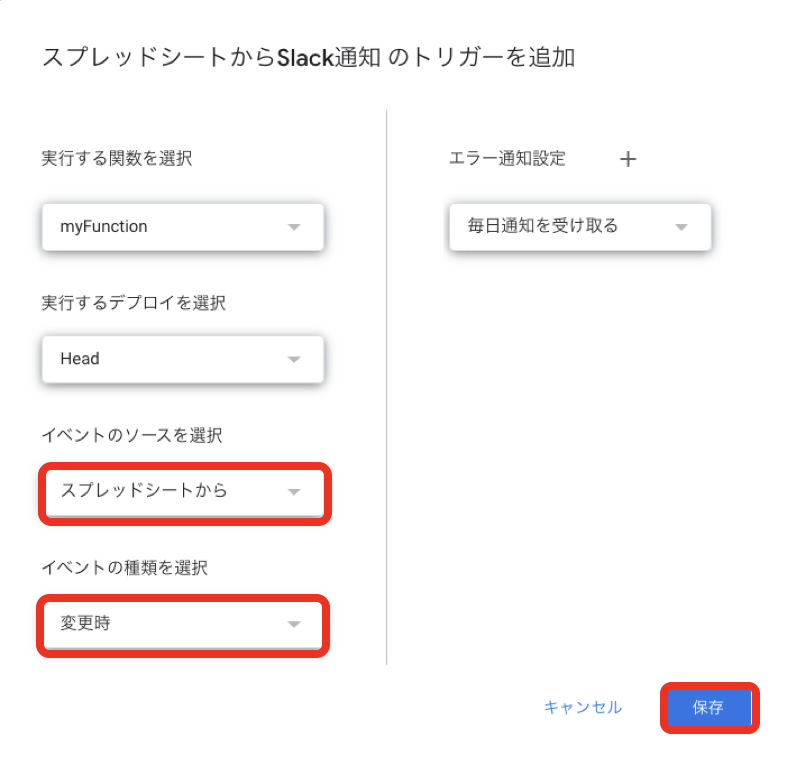Click the myFunction text in the function field

coord(104,227)
